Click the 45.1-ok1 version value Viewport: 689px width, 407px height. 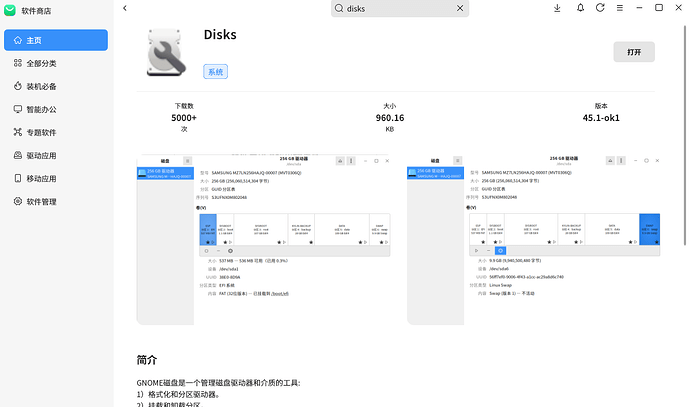601,118
